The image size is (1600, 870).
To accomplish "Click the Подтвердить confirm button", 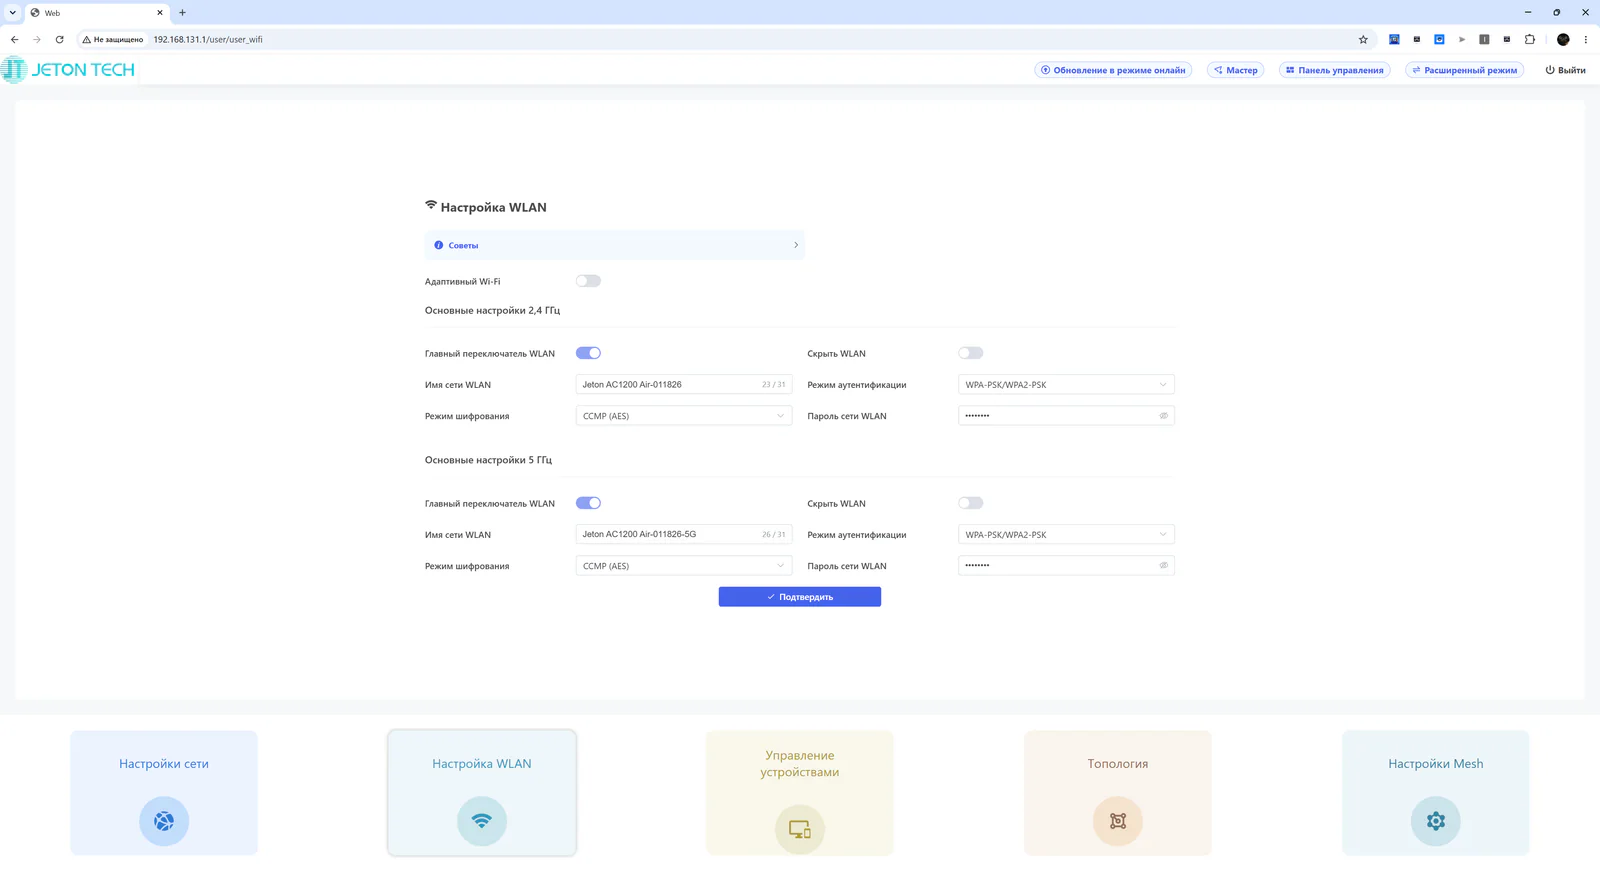I will [x=800, y=597].
